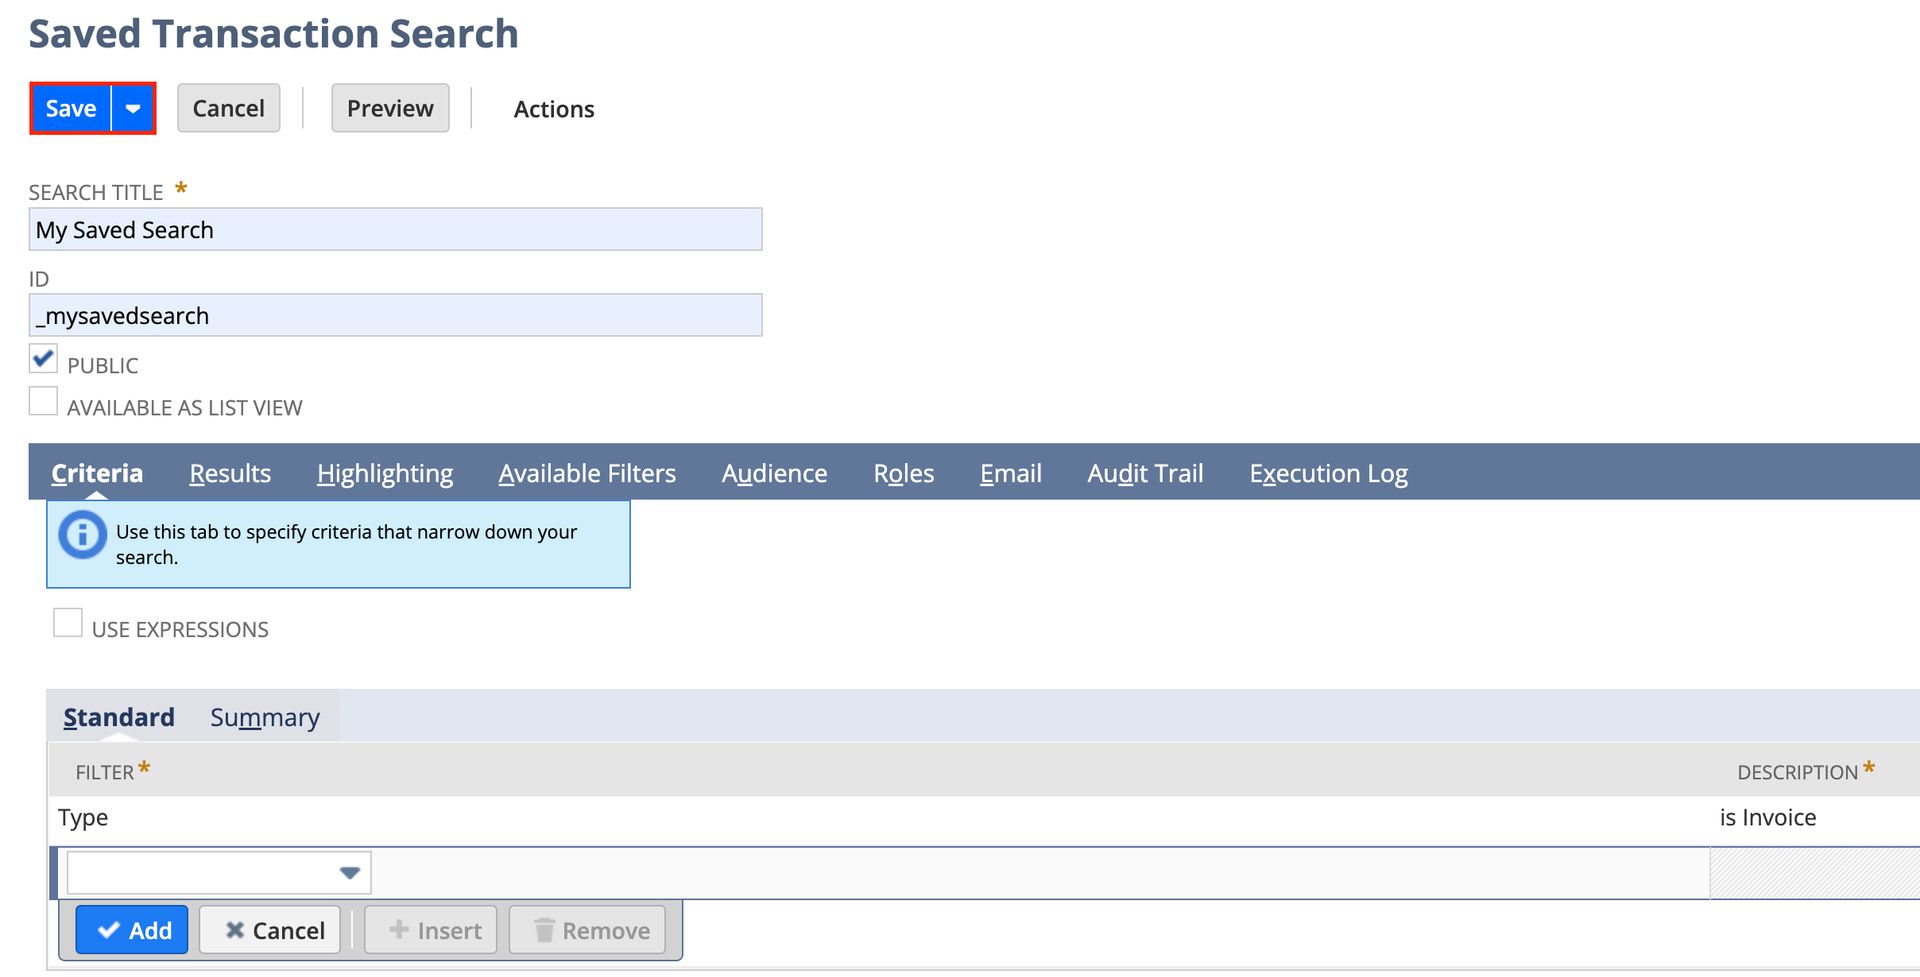
Task: Enable the AVAILABLE AS LIST VIEW checkbox
Action: tap(43, 401)
